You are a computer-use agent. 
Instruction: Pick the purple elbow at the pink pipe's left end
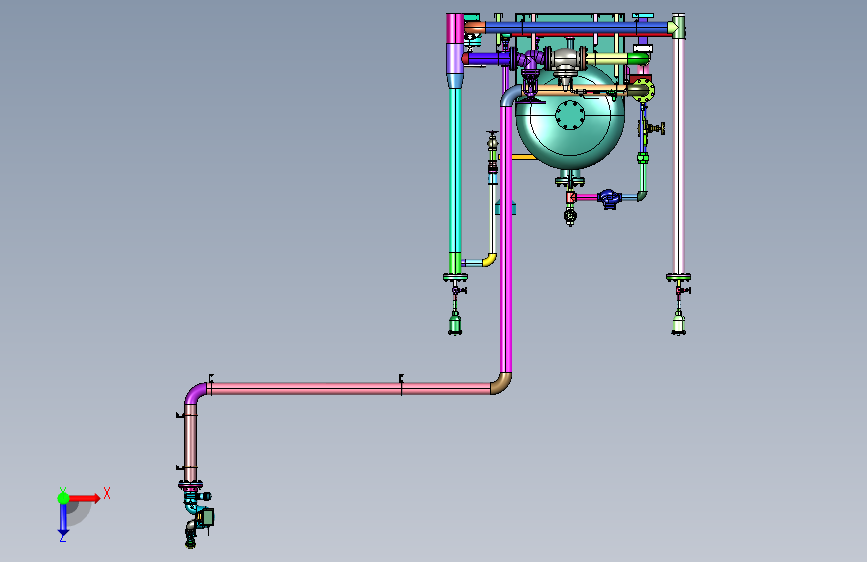[x=195, y=394]
